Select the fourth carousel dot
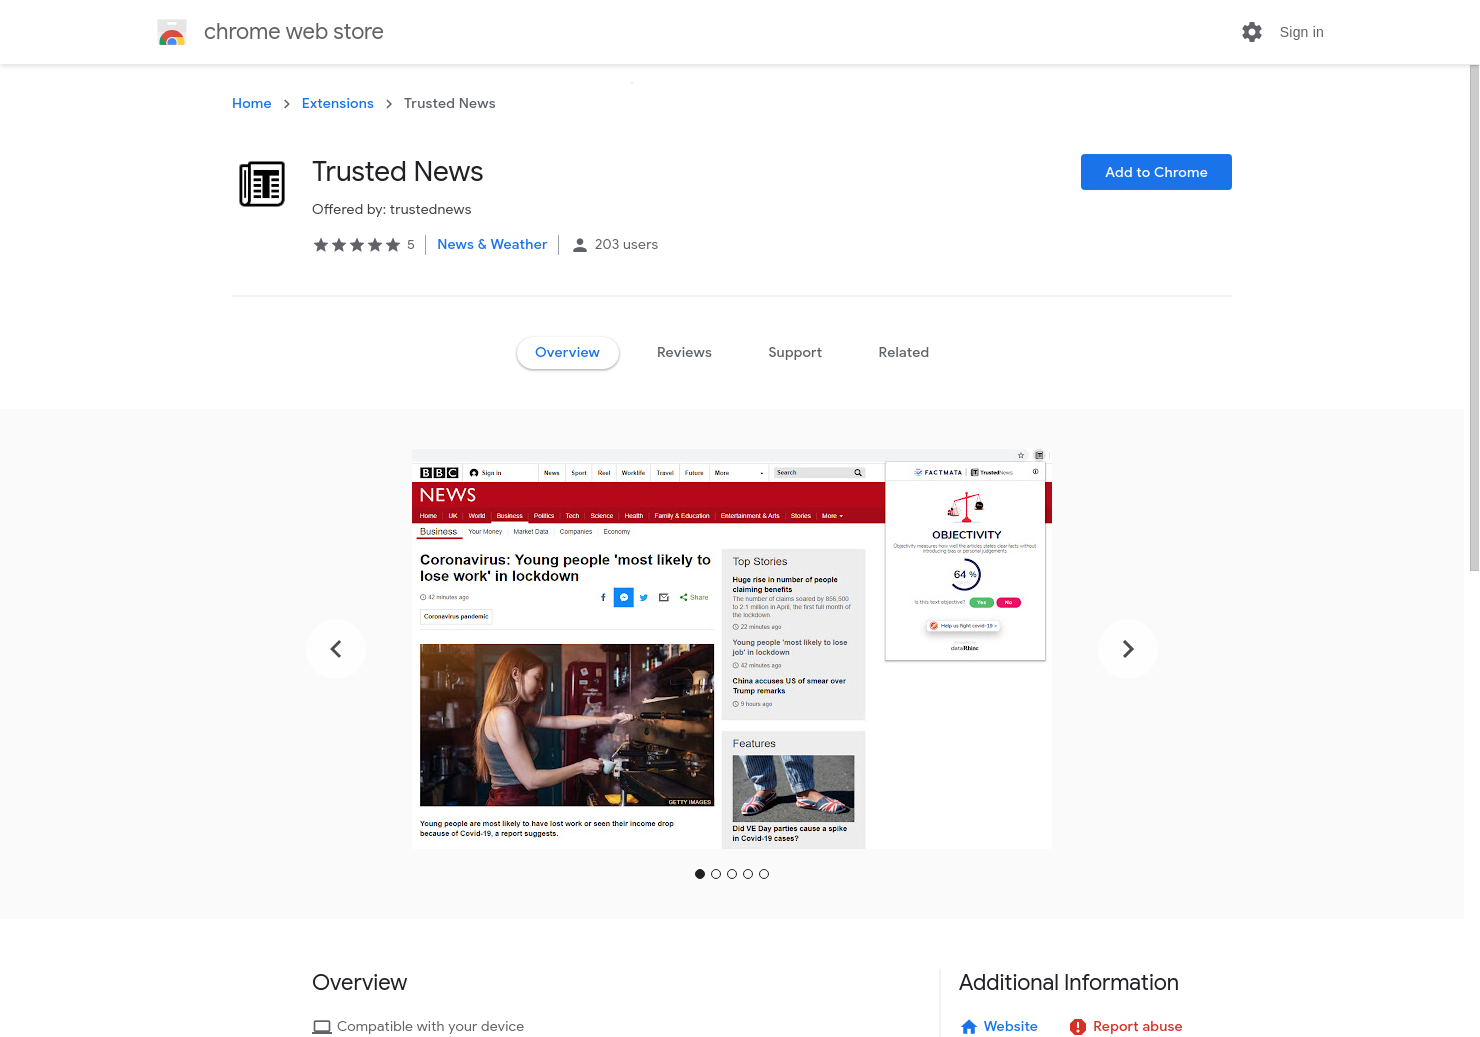Screen dimensions: 1480x1037 pos(748,874)
